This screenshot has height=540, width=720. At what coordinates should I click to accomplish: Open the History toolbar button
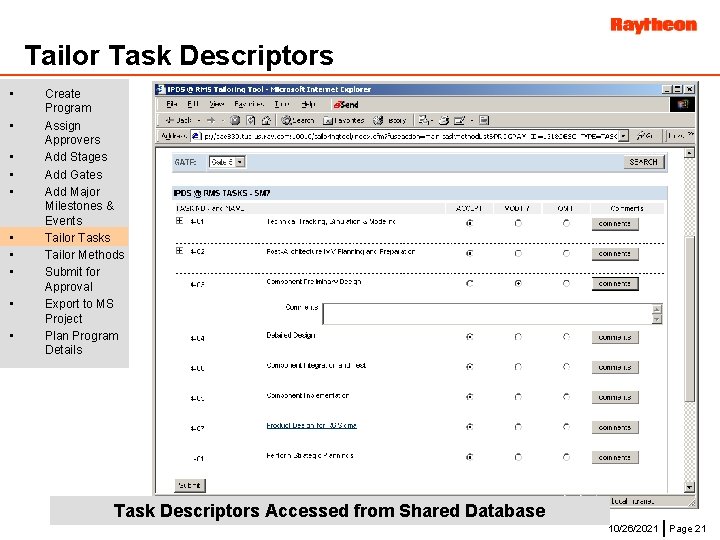(x=389, y=120)
